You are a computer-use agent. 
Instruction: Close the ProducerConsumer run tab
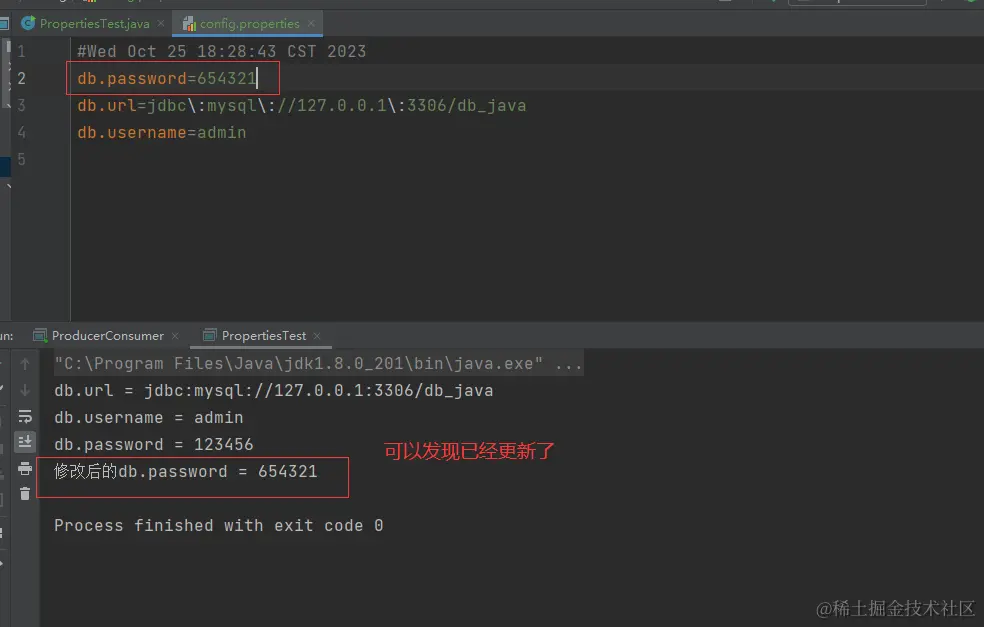coord(175,336)
